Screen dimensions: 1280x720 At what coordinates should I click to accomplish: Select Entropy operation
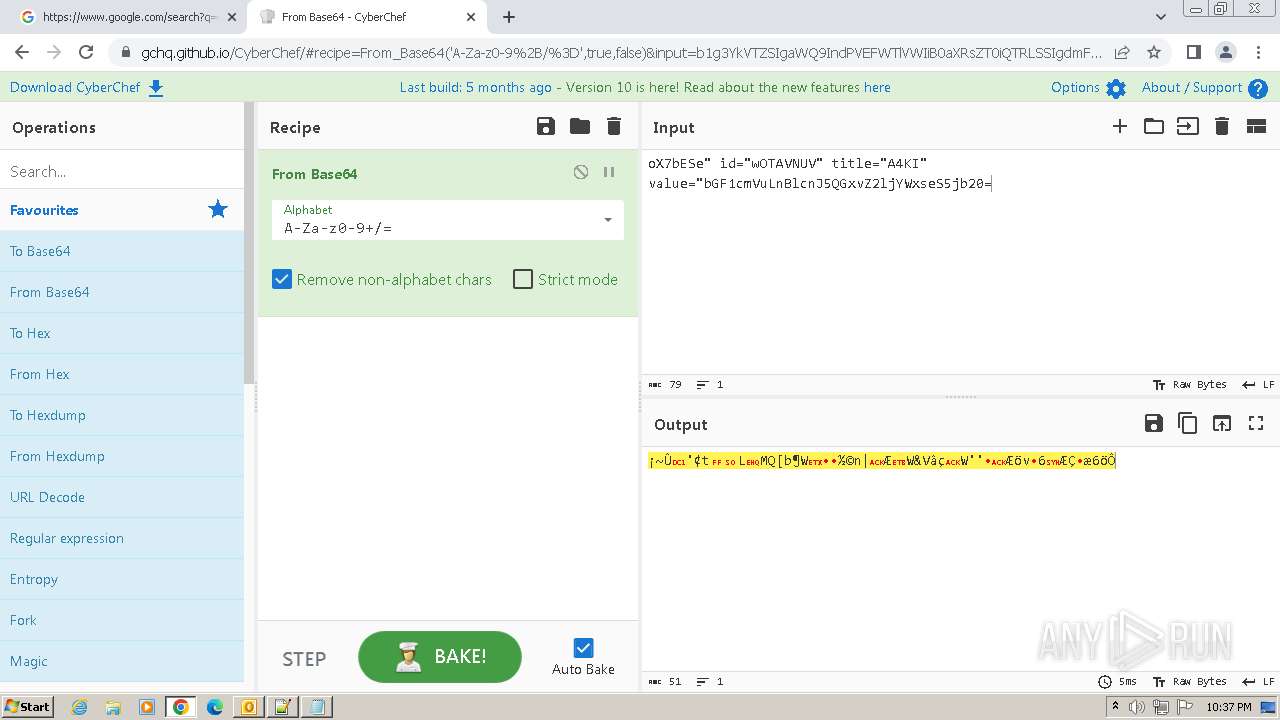[x=122, y=579]
